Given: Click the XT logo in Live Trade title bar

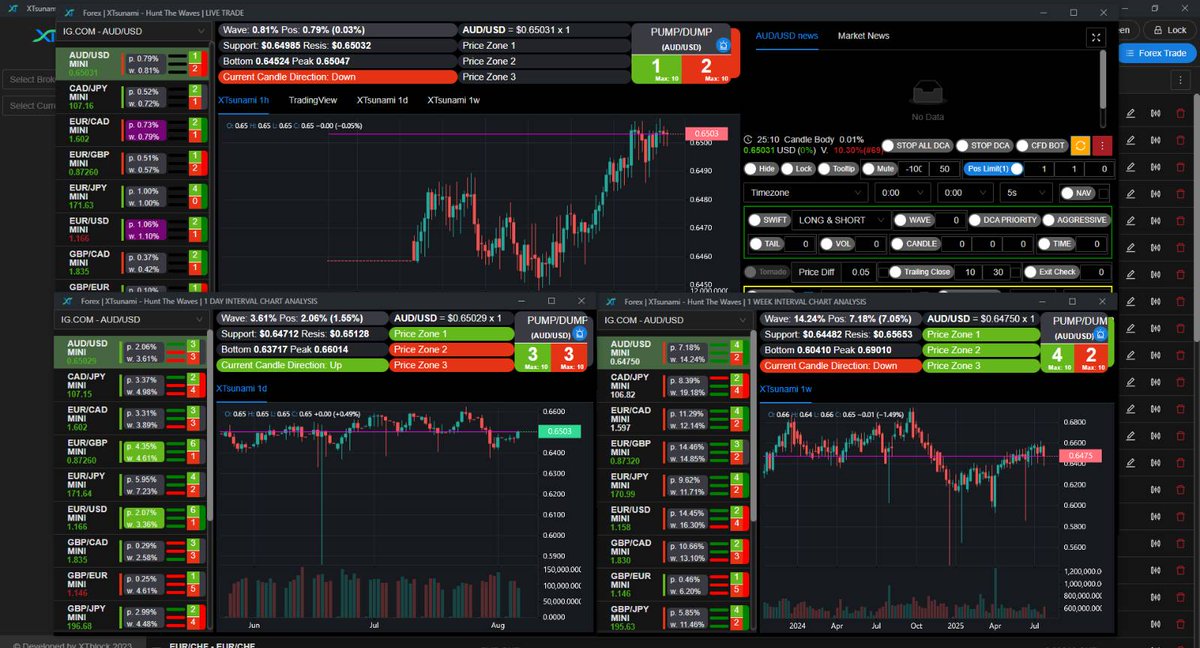Looking at the screenshot, I should (x=67, y=12).
